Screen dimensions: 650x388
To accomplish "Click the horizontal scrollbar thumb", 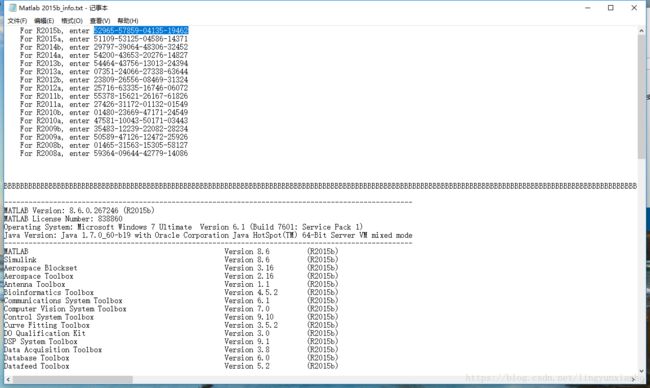I will [73, 379].
